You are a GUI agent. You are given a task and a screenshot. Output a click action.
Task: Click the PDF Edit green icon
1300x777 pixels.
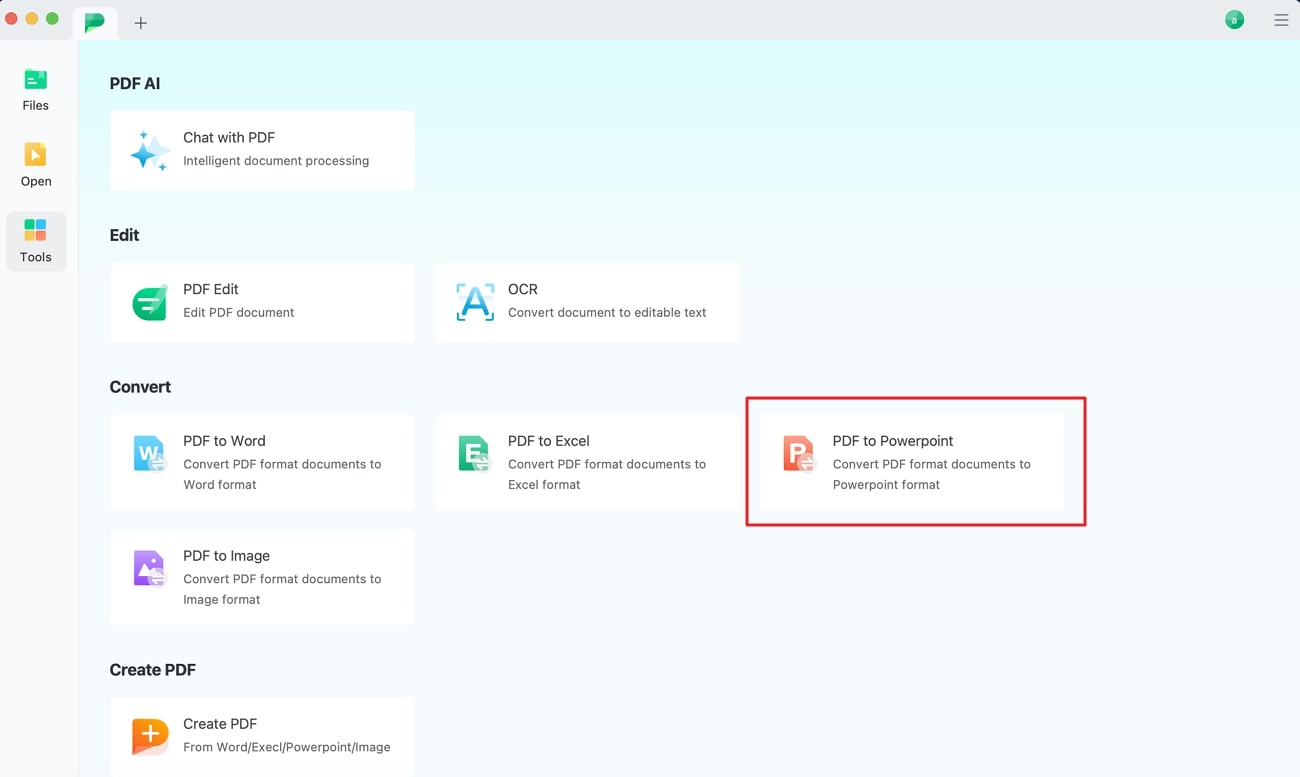[150, 302]
